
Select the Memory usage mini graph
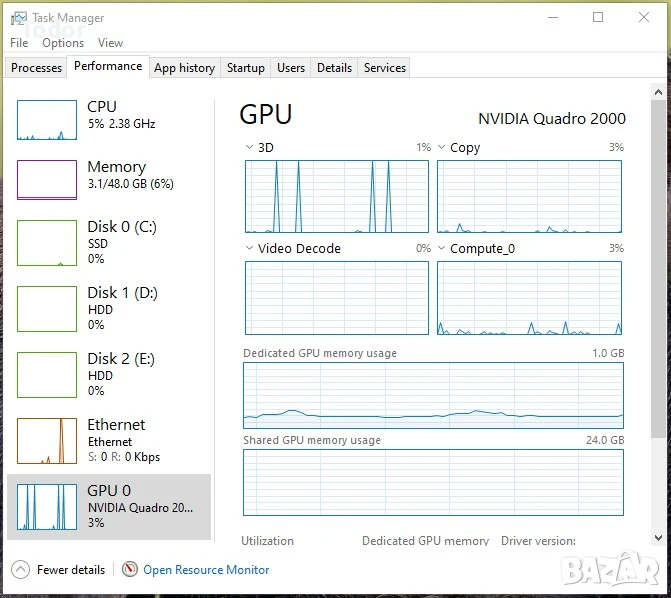(x=47, y=180)
